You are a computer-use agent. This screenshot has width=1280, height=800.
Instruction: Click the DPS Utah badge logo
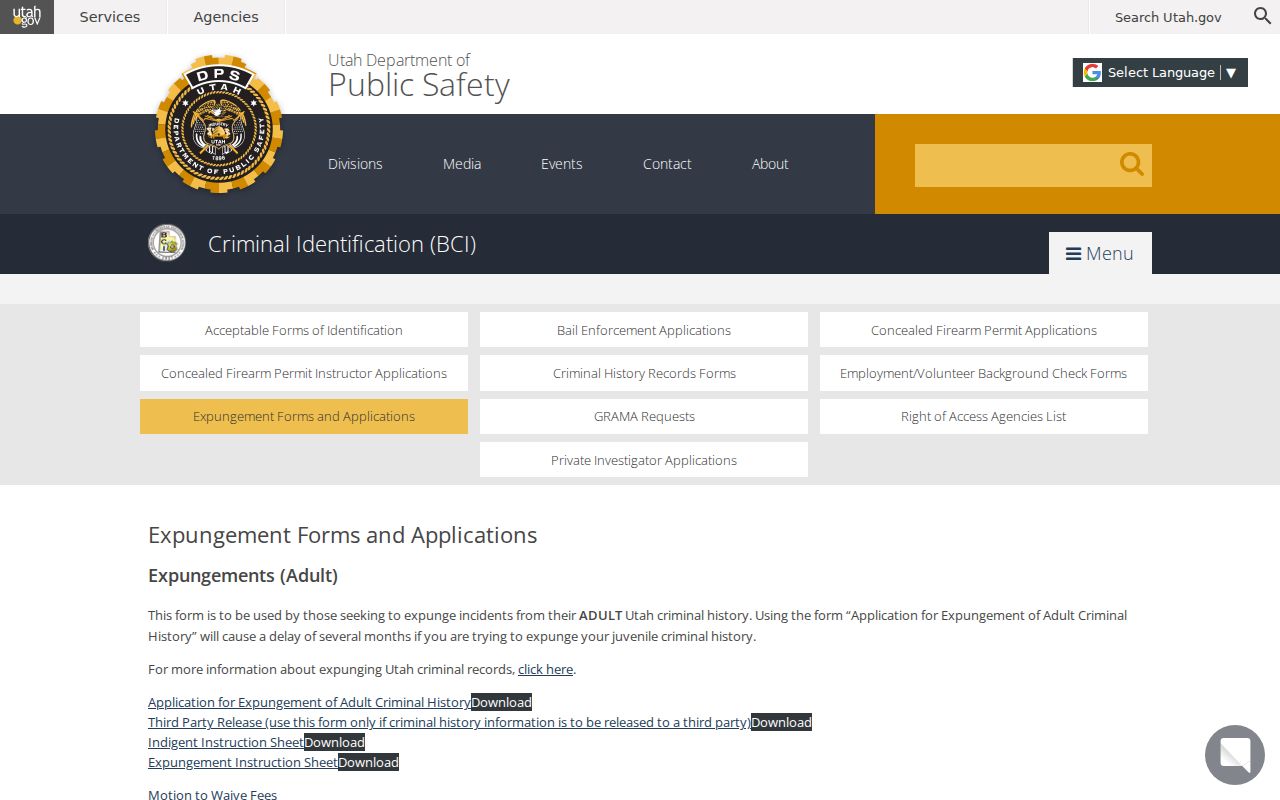tap(219, 124)
